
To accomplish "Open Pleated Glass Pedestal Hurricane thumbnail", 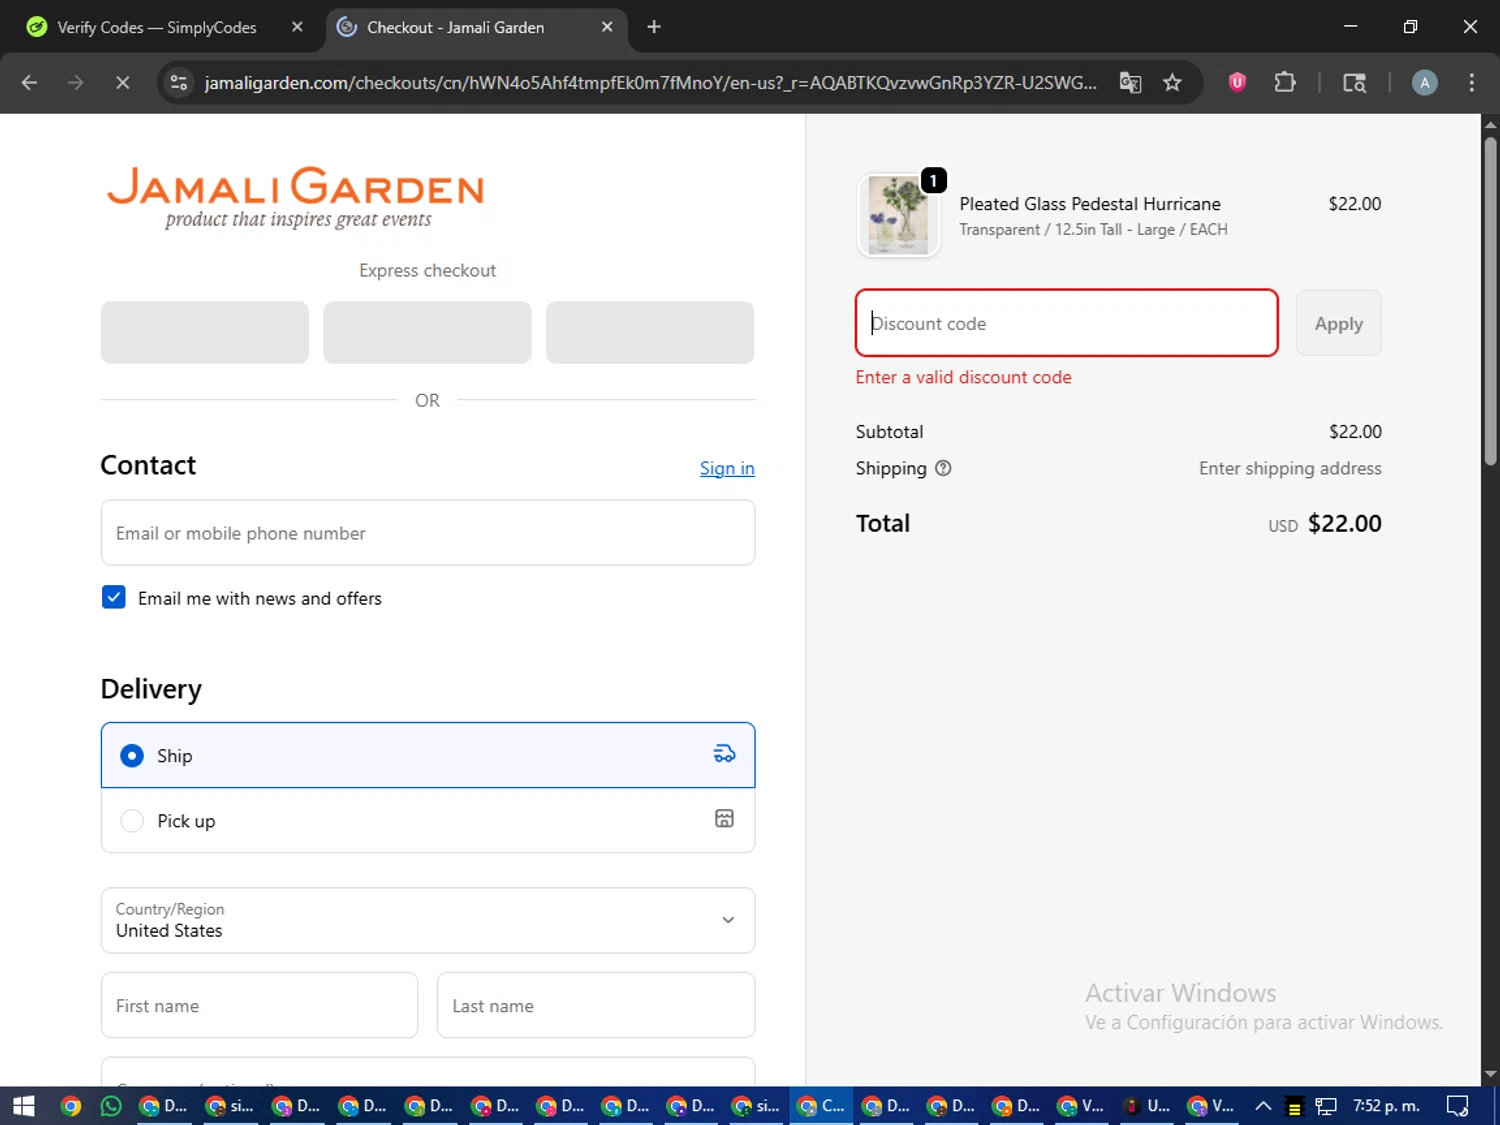I will pyautogui.click(x=898, y=215).
